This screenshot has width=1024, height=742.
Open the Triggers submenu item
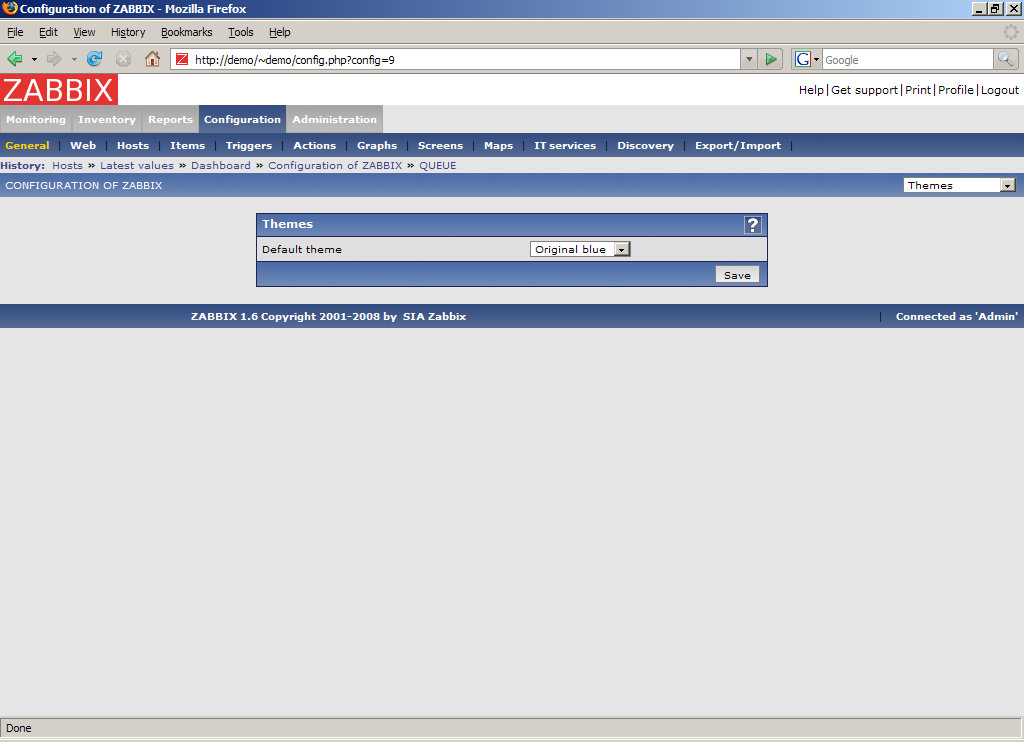(x=249, y=146)
